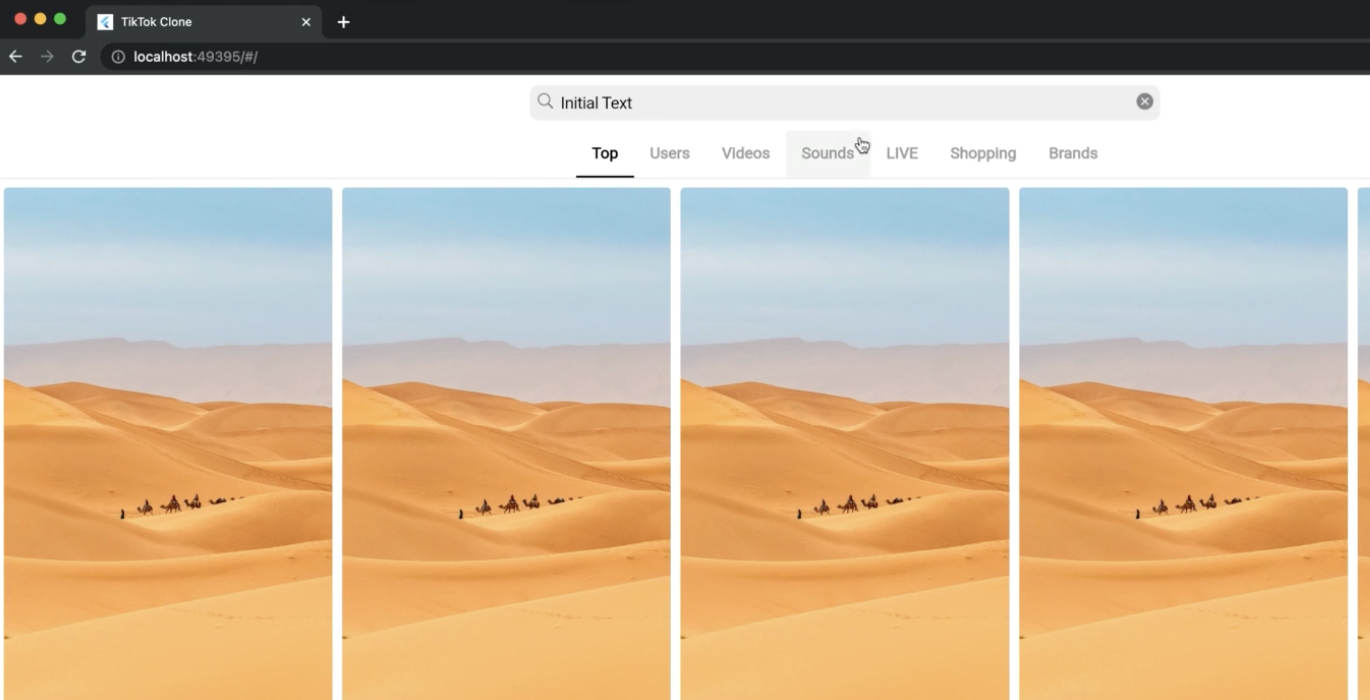The image size is (1370, 700).
Task: Click the red macOS close button
Action: (x=21, y=19)
